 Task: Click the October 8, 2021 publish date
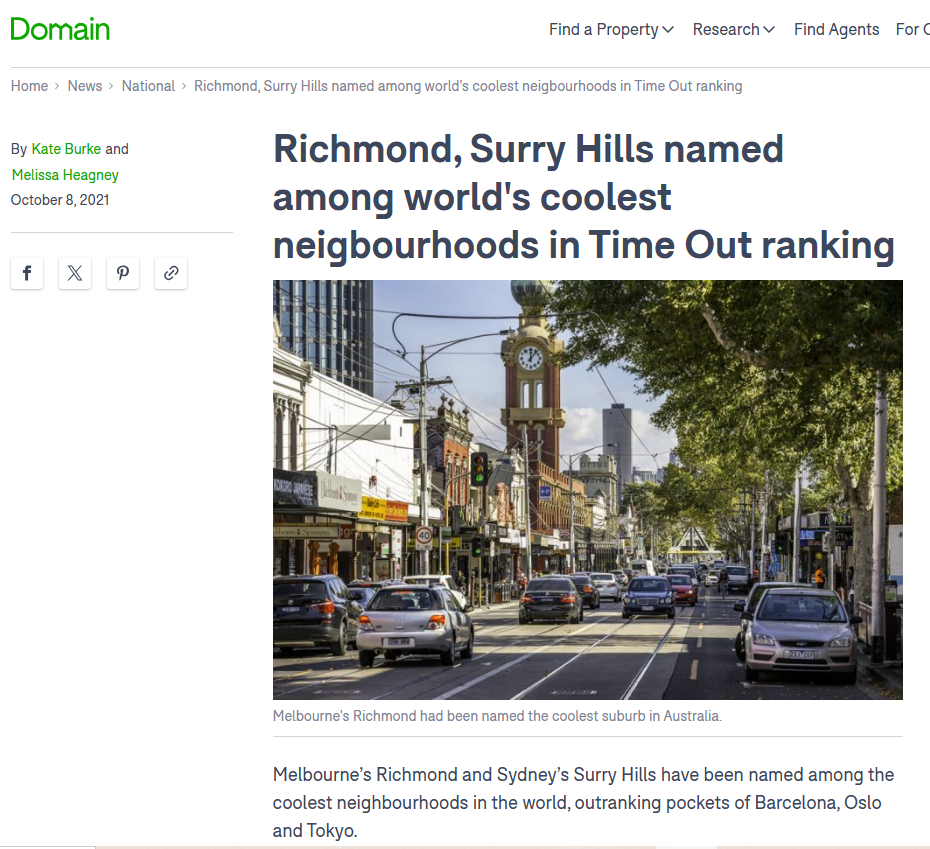(60, 200)
